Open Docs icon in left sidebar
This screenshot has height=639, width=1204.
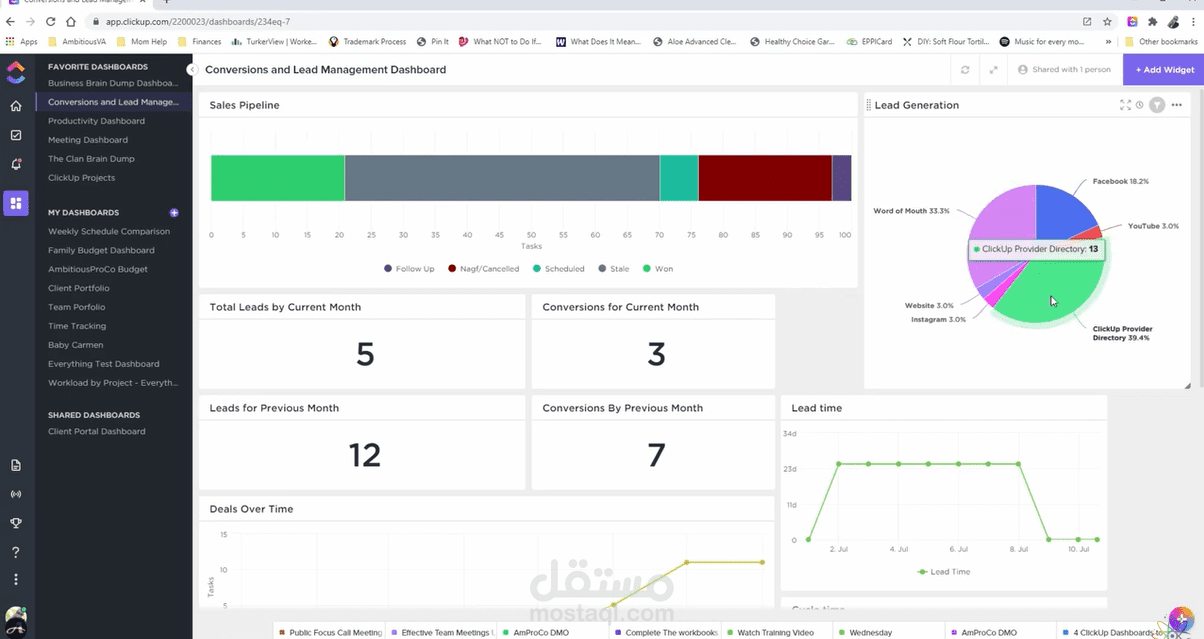[x=16, y=465]
